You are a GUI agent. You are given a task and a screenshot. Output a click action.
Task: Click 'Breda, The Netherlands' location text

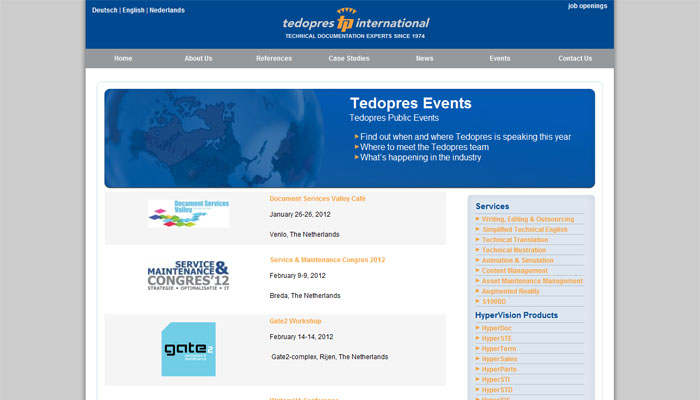[x=305, y=296]
